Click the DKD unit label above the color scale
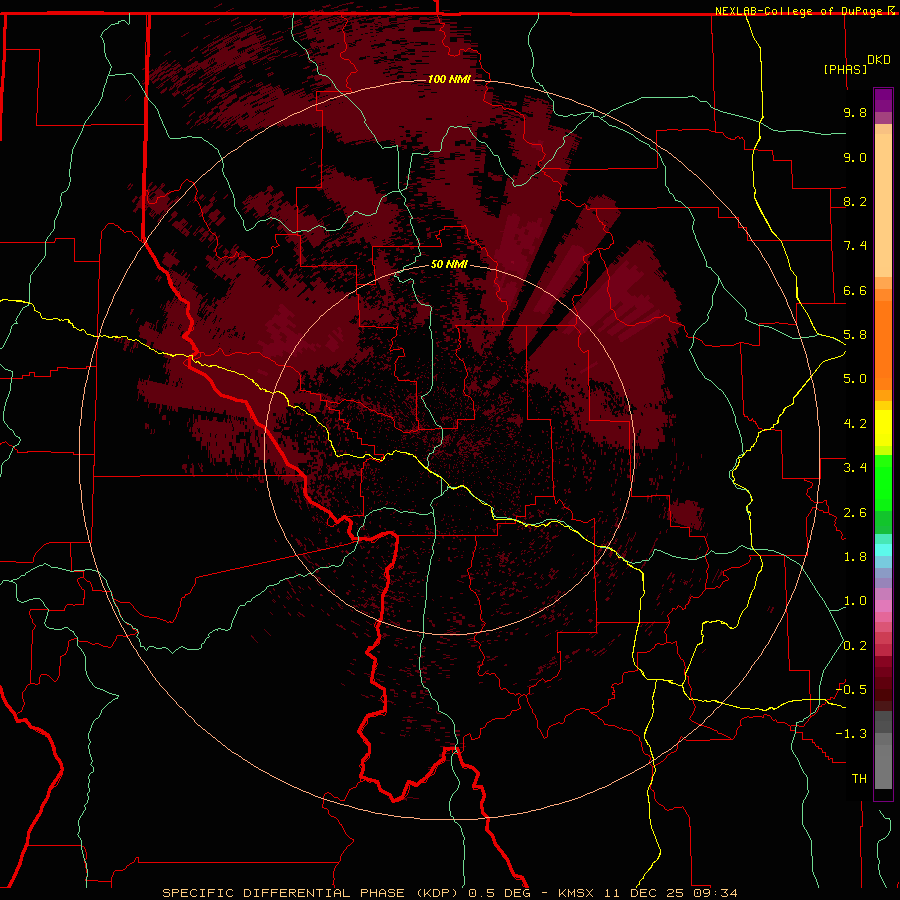The height and width of the screenshot is (900, 900). tap(879, 60)
